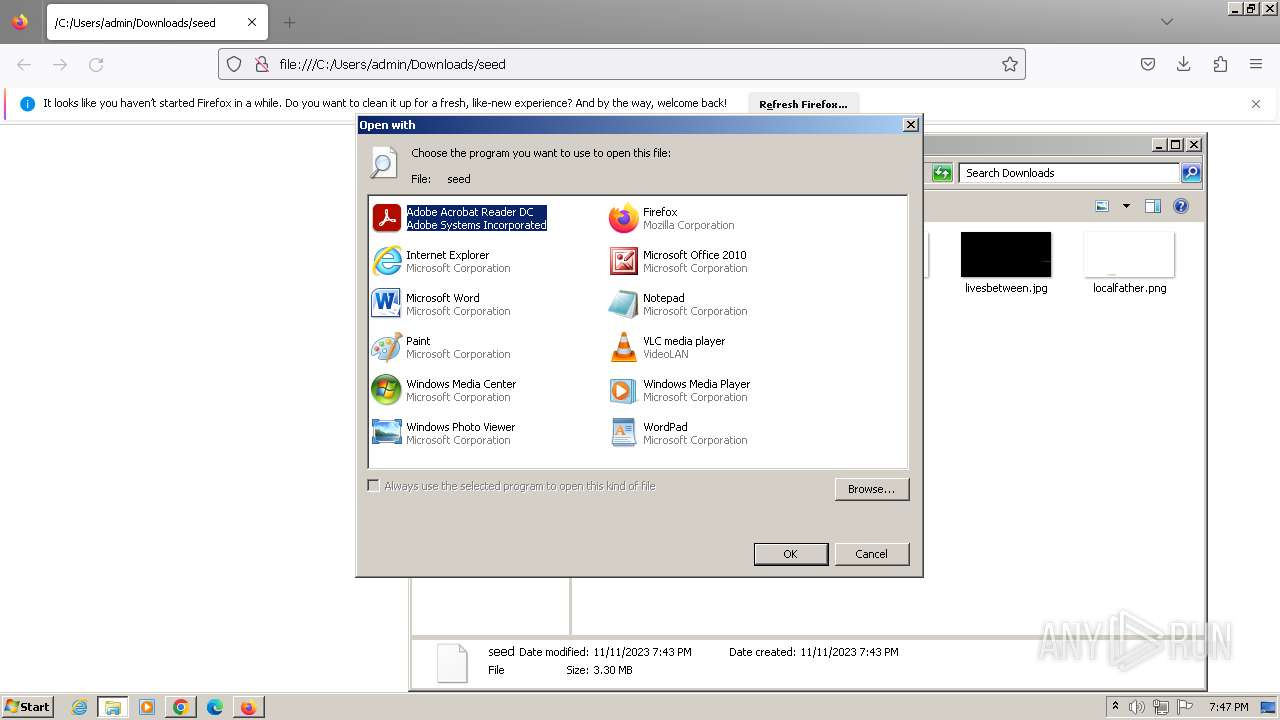Screen dimensions: 1280x720
Task: Click the Browse... button
Action: pyautogui.click(x=872, y=489)
